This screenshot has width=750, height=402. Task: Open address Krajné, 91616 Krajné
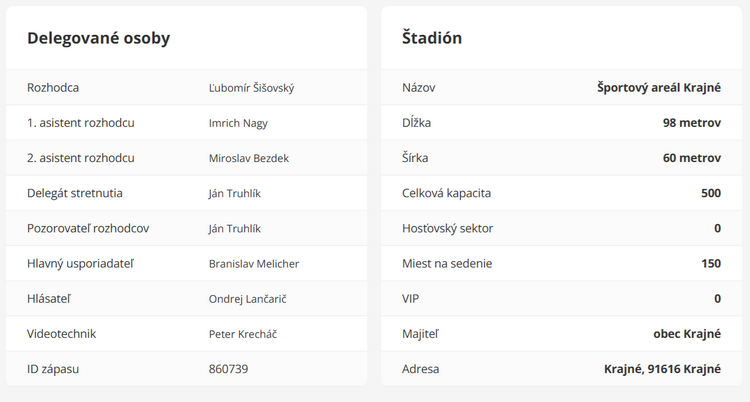(662, 369)
